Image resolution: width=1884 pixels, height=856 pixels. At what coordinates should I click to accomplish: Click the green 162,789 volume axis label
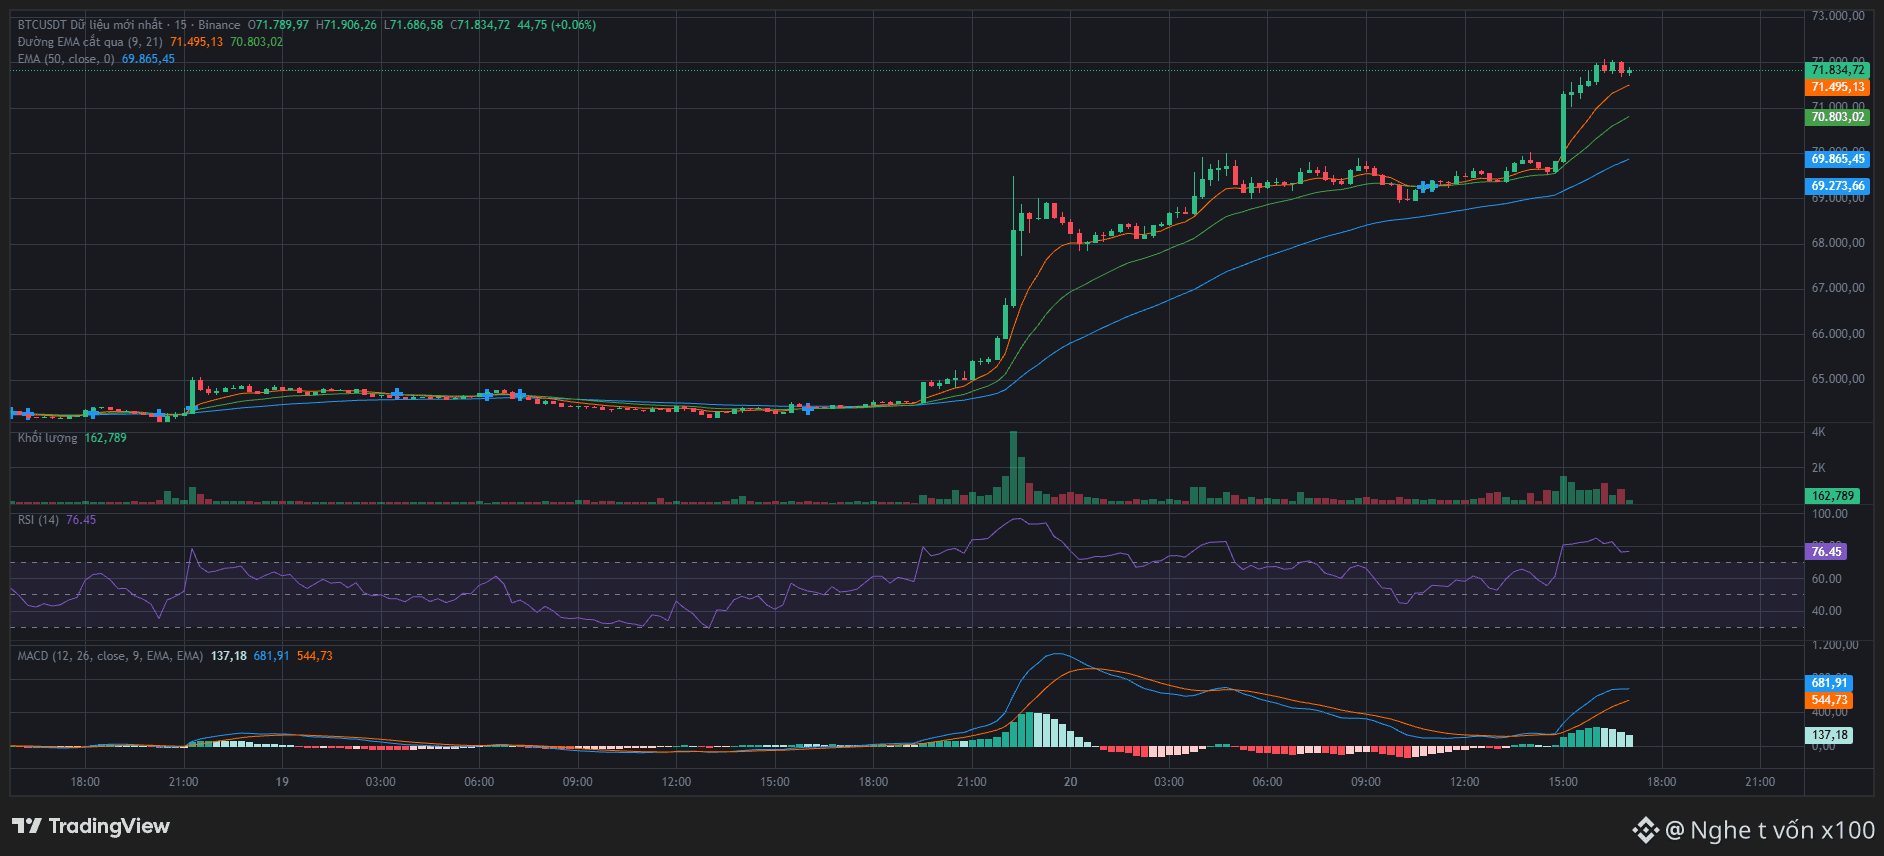coord(1833,496)
